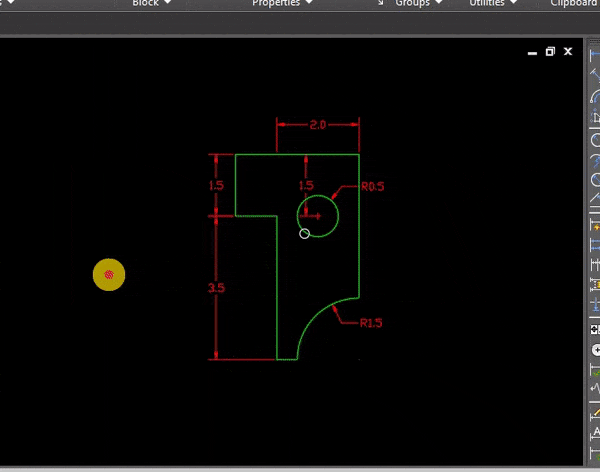The height and width of the screenshot is (472, 600).
Task: Select the Ordinate dimension tool
Action: [x=595, y=115]
